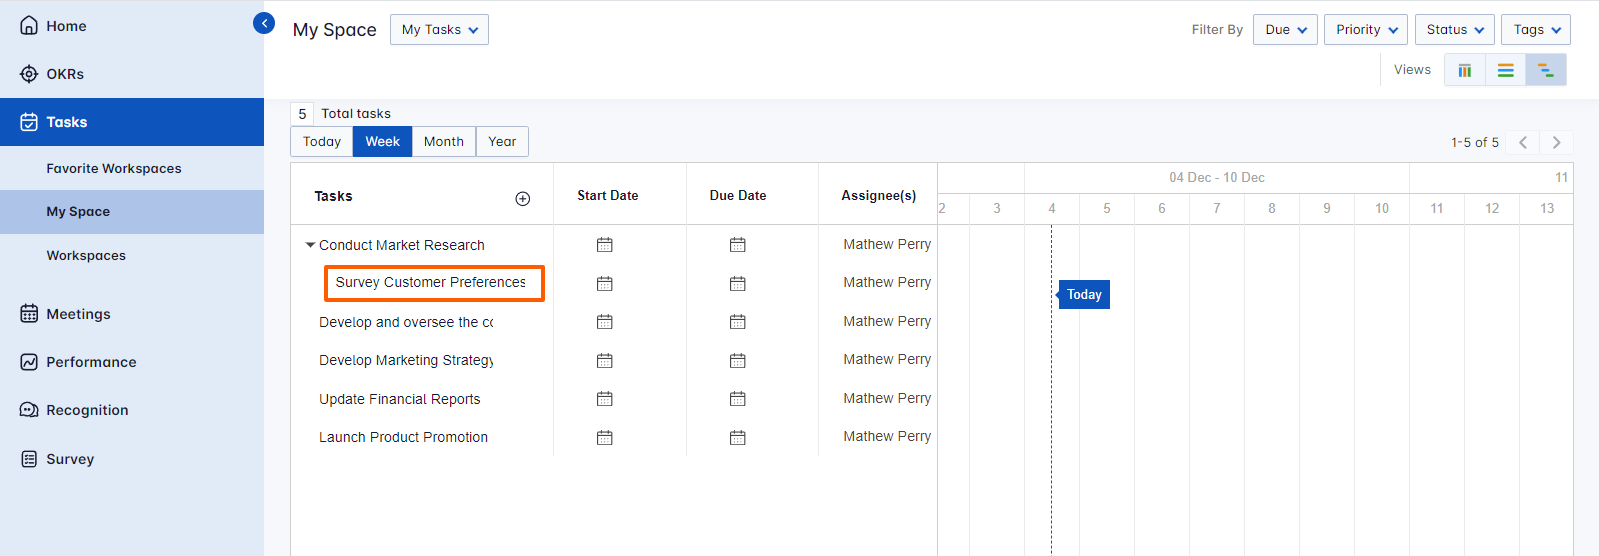The width and height of the screenshot is (1599, 556).
Task: Collapse the Conduct Market Research task
Action: (310, 245)
